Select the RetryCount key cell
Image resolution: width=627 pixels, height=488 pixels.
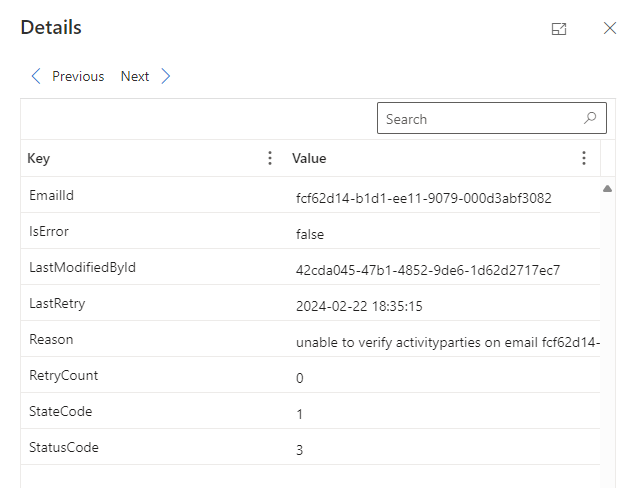point(63,376)
